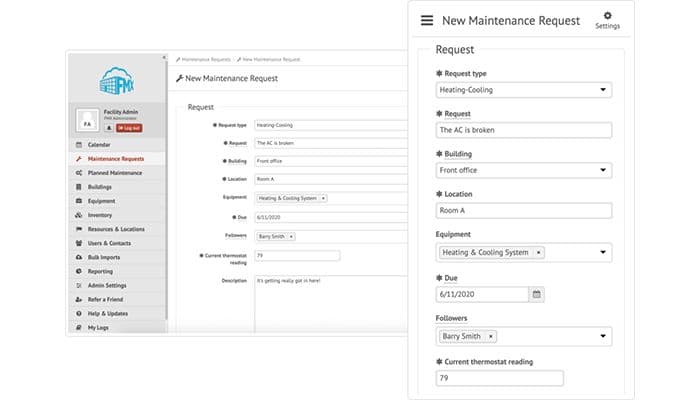Click the FMX logo in sidebar

click(x=117, y=81)
